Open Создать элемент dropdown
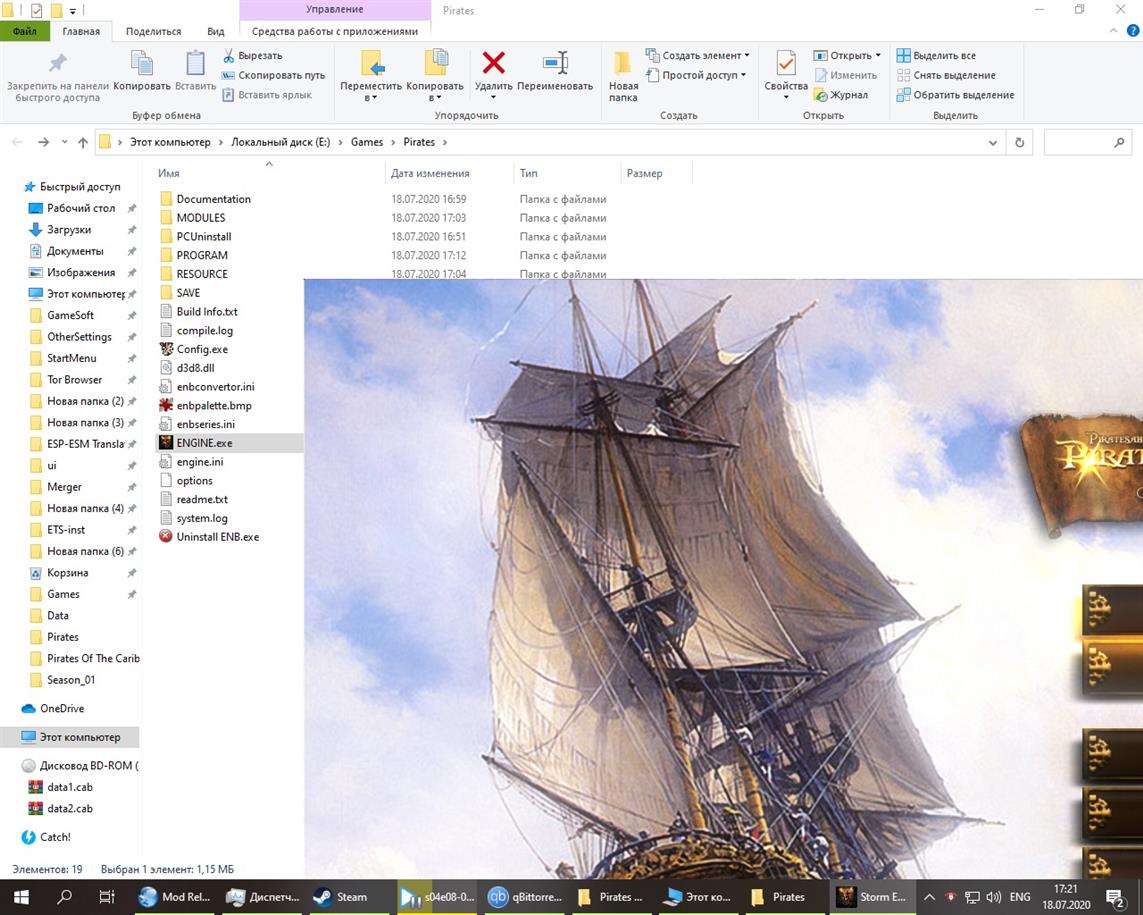Image resolution: width=1143 pixels, height=915 pixels. click(x=698, y=55)
